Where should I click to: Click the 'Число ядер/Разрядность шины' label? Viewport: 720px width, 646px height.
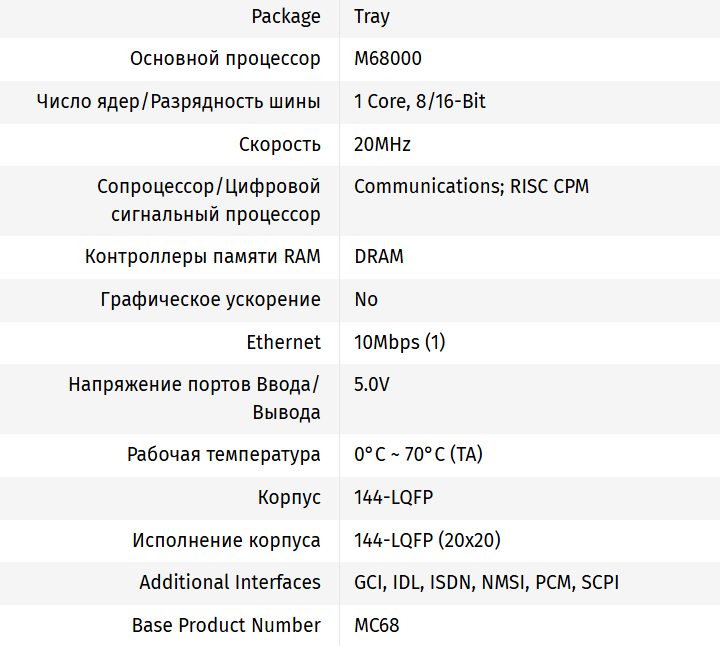click(x=178, y=102)
